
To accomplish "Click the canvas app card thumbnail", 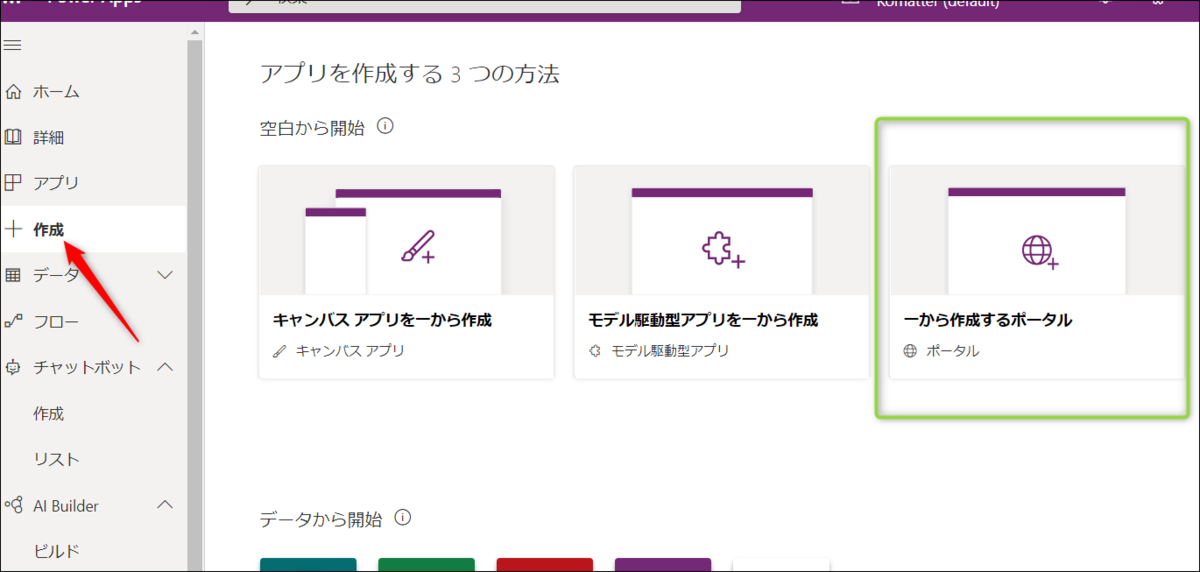I will pos(406,230).
